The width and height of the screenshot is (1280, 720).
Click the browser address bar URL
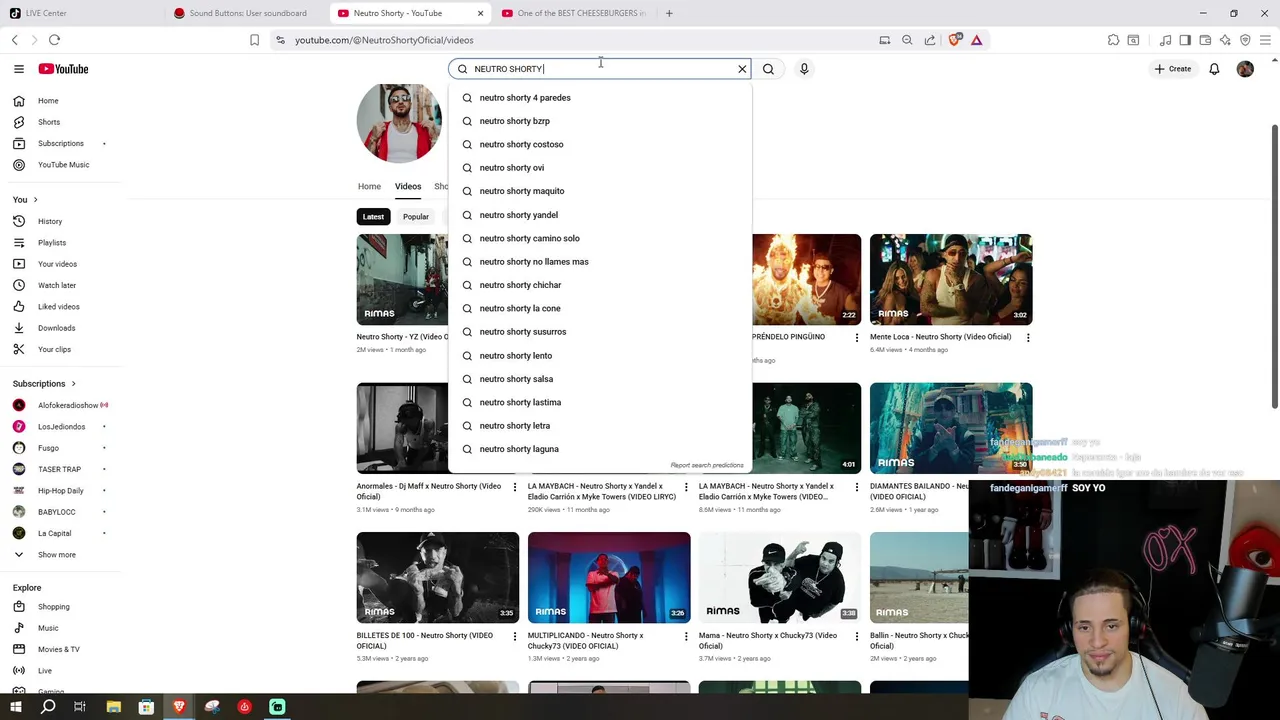[384, 40]
